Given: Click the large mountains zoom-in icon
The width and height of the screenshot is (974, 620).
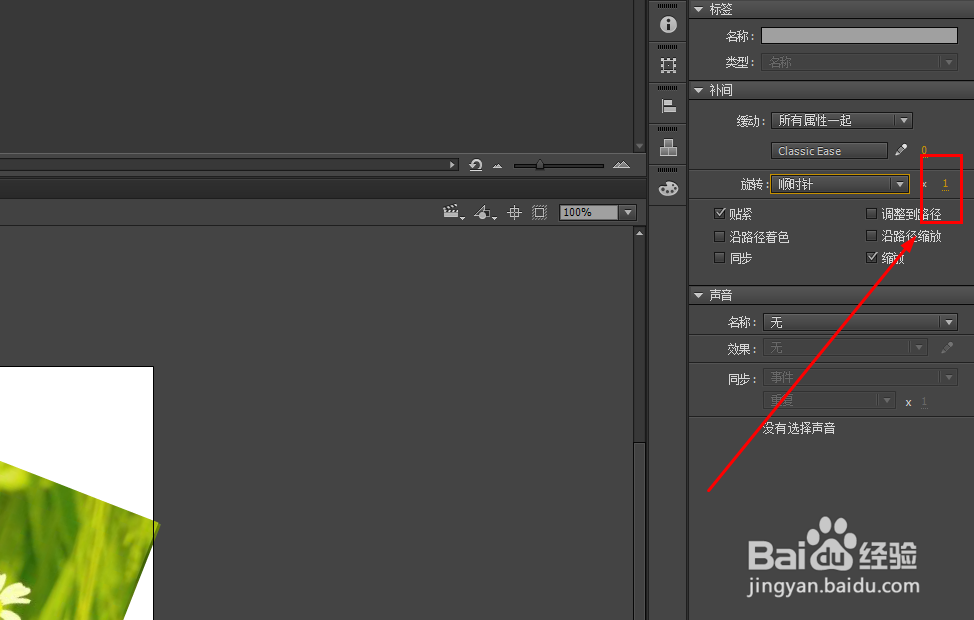Looking at the screenshot, I should pos(621,165).
